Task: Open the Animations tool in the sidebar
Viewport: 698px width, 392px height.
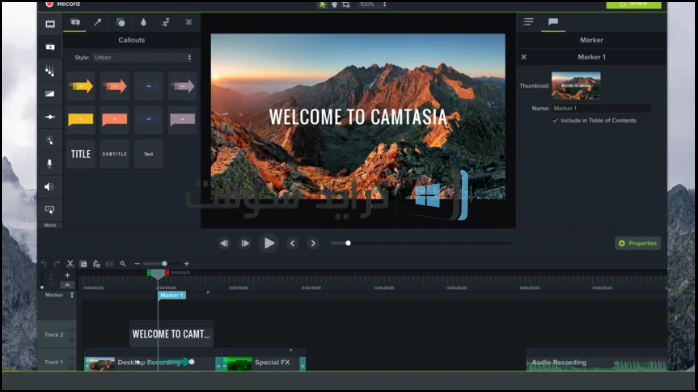Action: coord(50,117)
